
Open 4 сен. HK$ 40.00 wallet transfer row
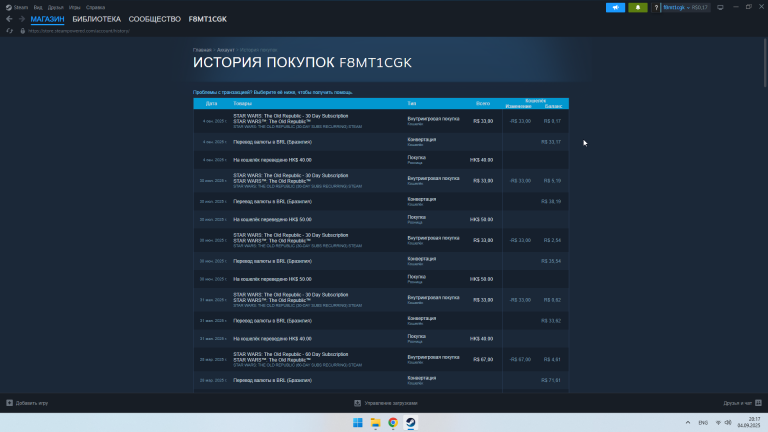pos(381,160)
